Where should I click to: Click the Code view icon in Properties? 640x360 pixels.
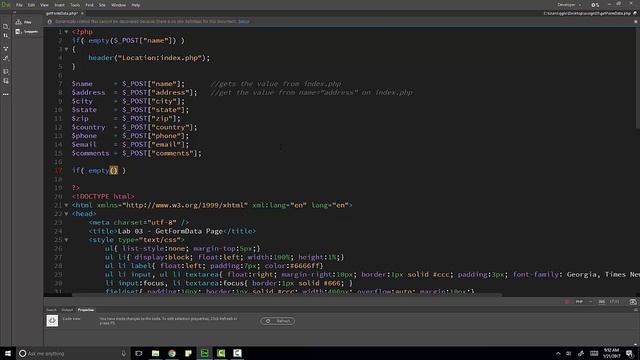pos(52,320)
